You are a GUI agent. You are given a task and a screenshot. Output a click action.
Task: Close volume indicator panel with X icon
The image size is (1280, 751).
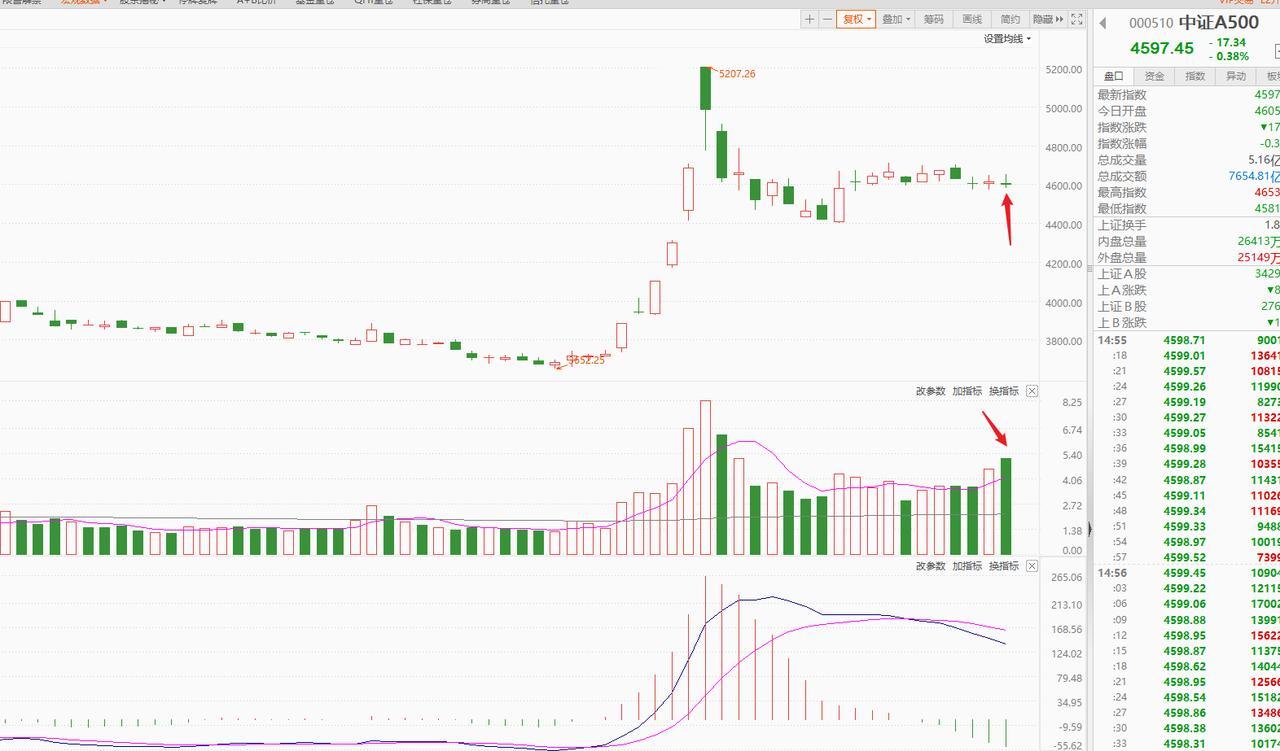(1032, 391)
